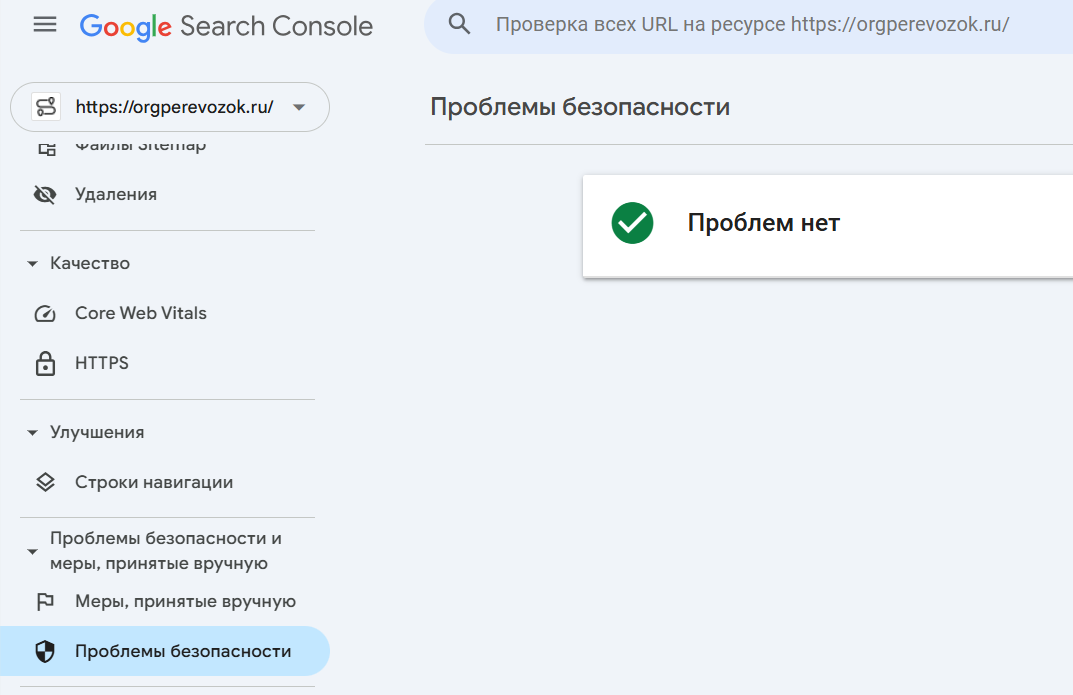Click the property icon beside the site URL

click(45, 107)
